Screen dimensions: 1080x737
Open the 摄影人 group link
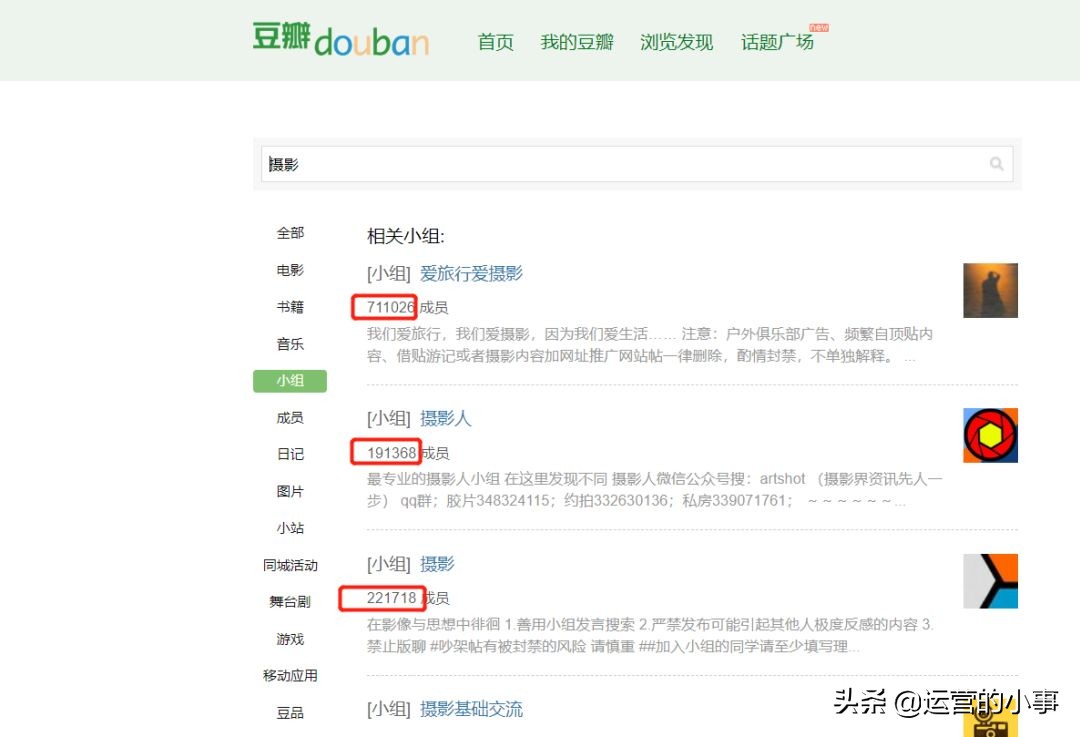[446, 418]
